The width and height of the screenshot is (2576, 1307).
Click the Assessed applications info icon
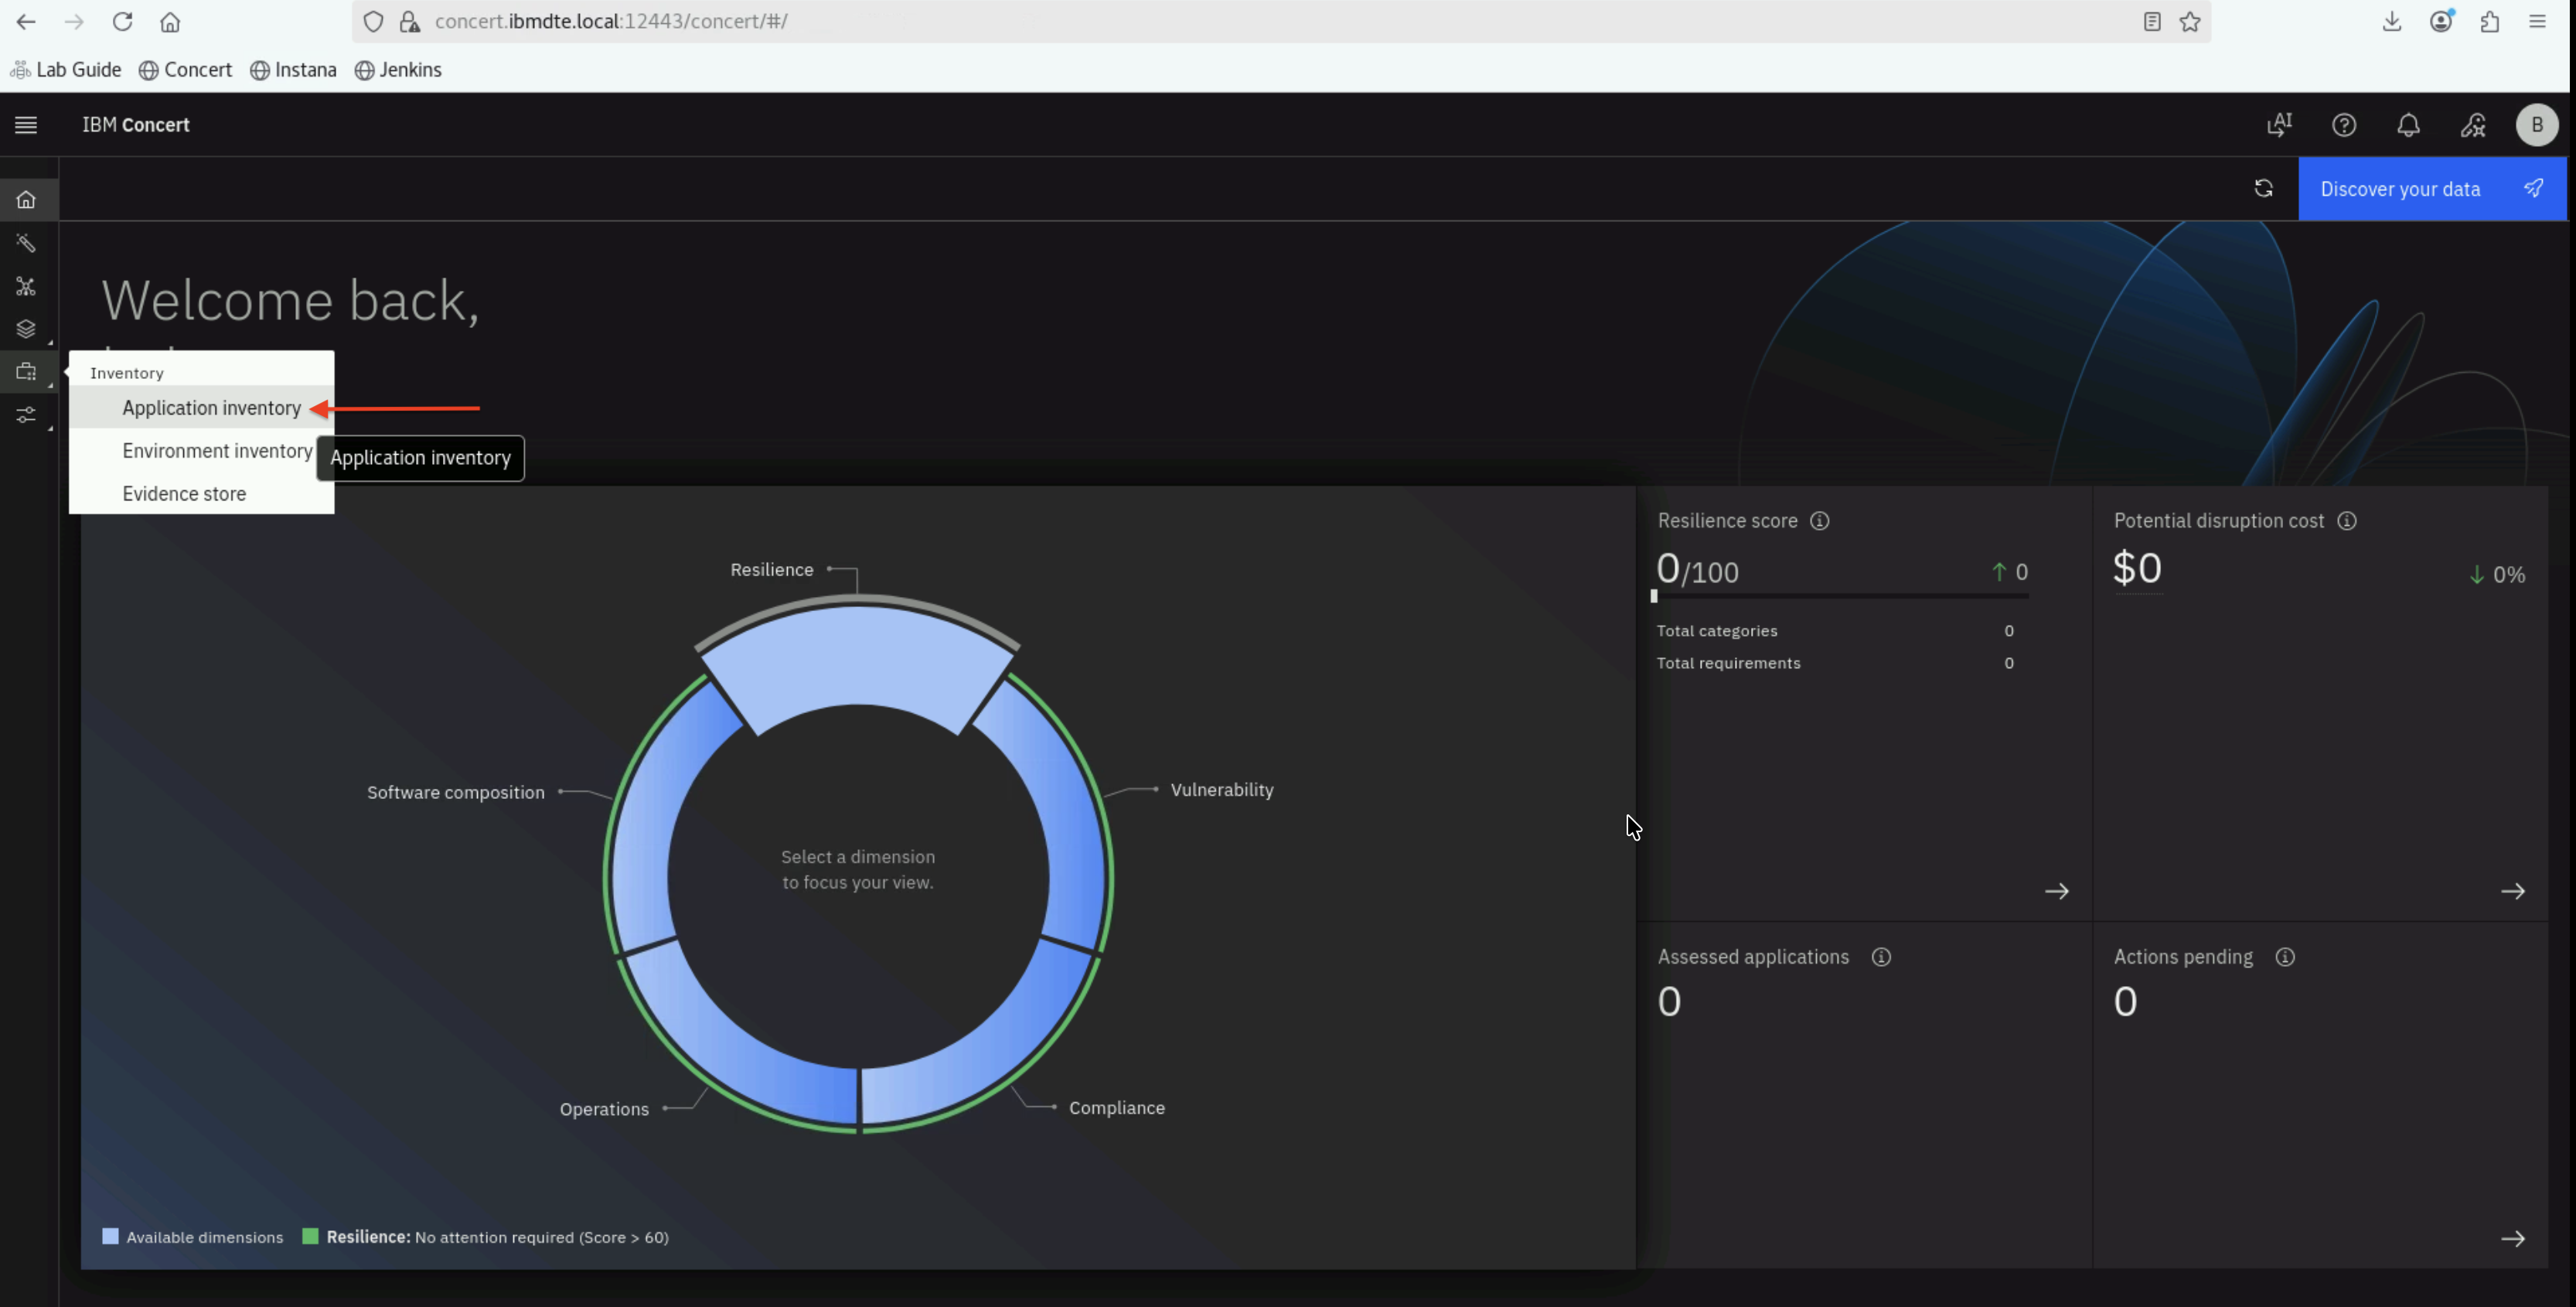(x=1881, y=957)
